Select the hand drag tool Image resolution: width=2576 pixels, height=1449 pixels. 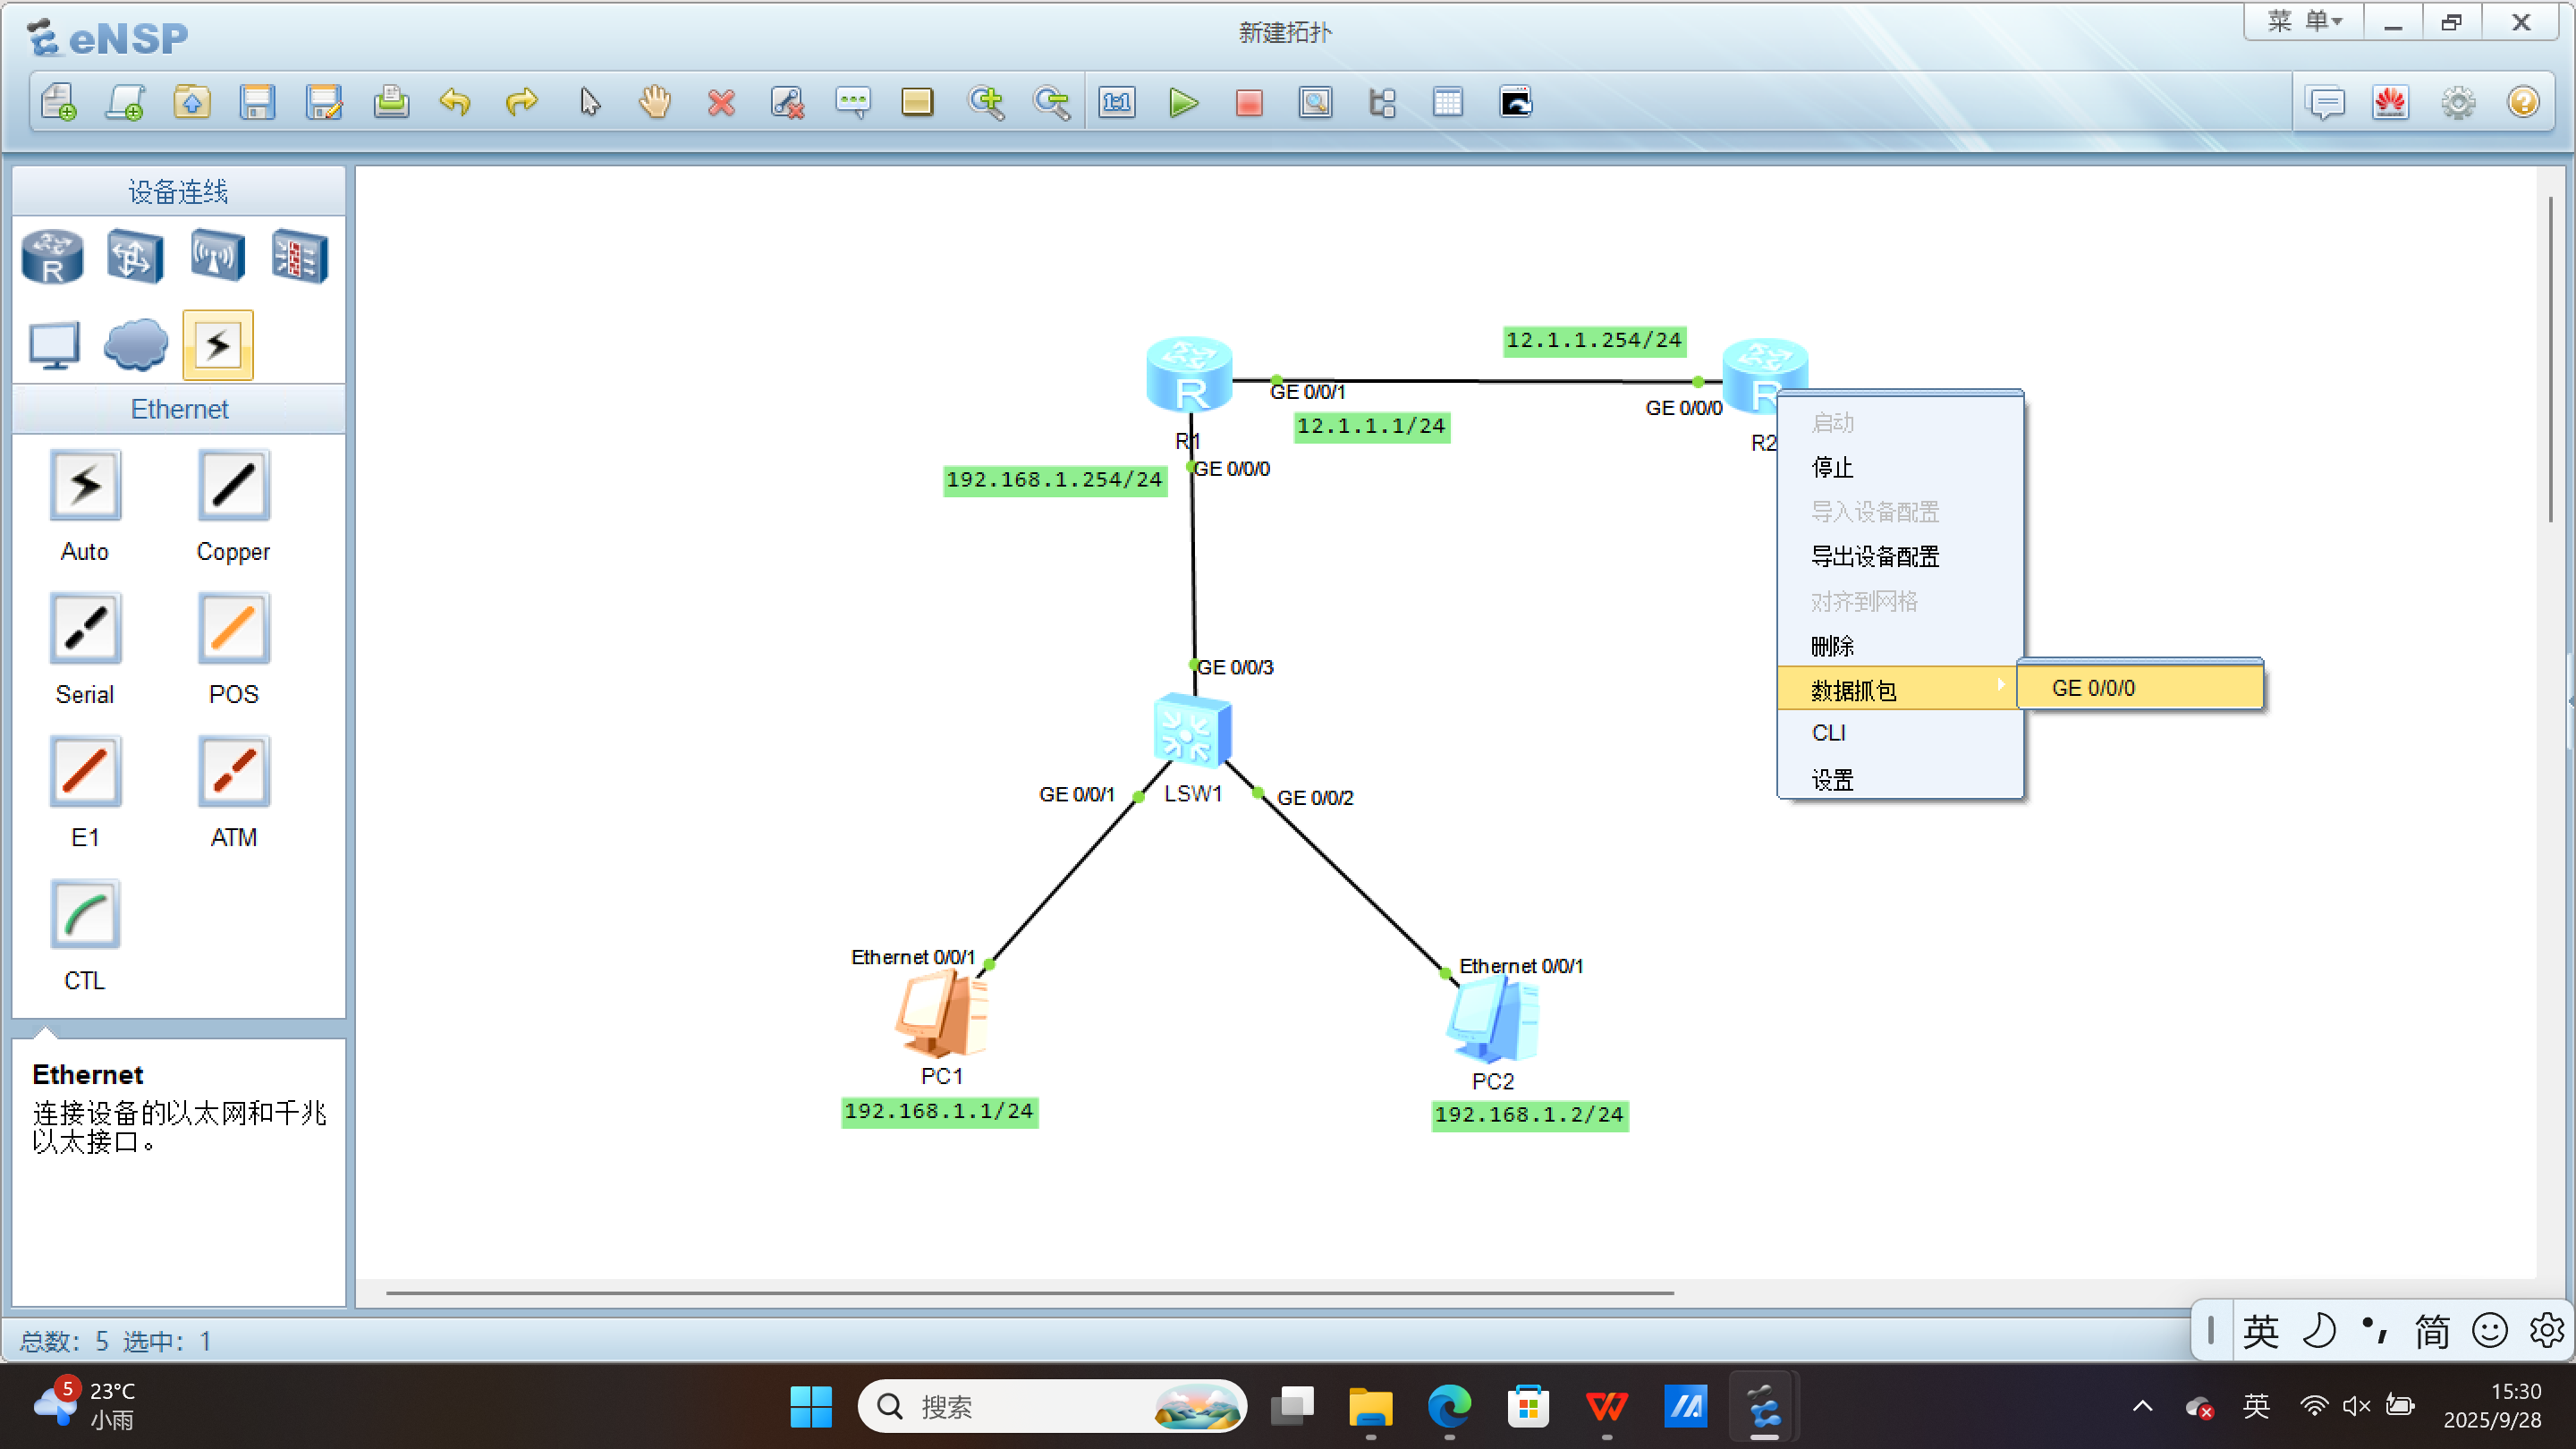point(655,103)
